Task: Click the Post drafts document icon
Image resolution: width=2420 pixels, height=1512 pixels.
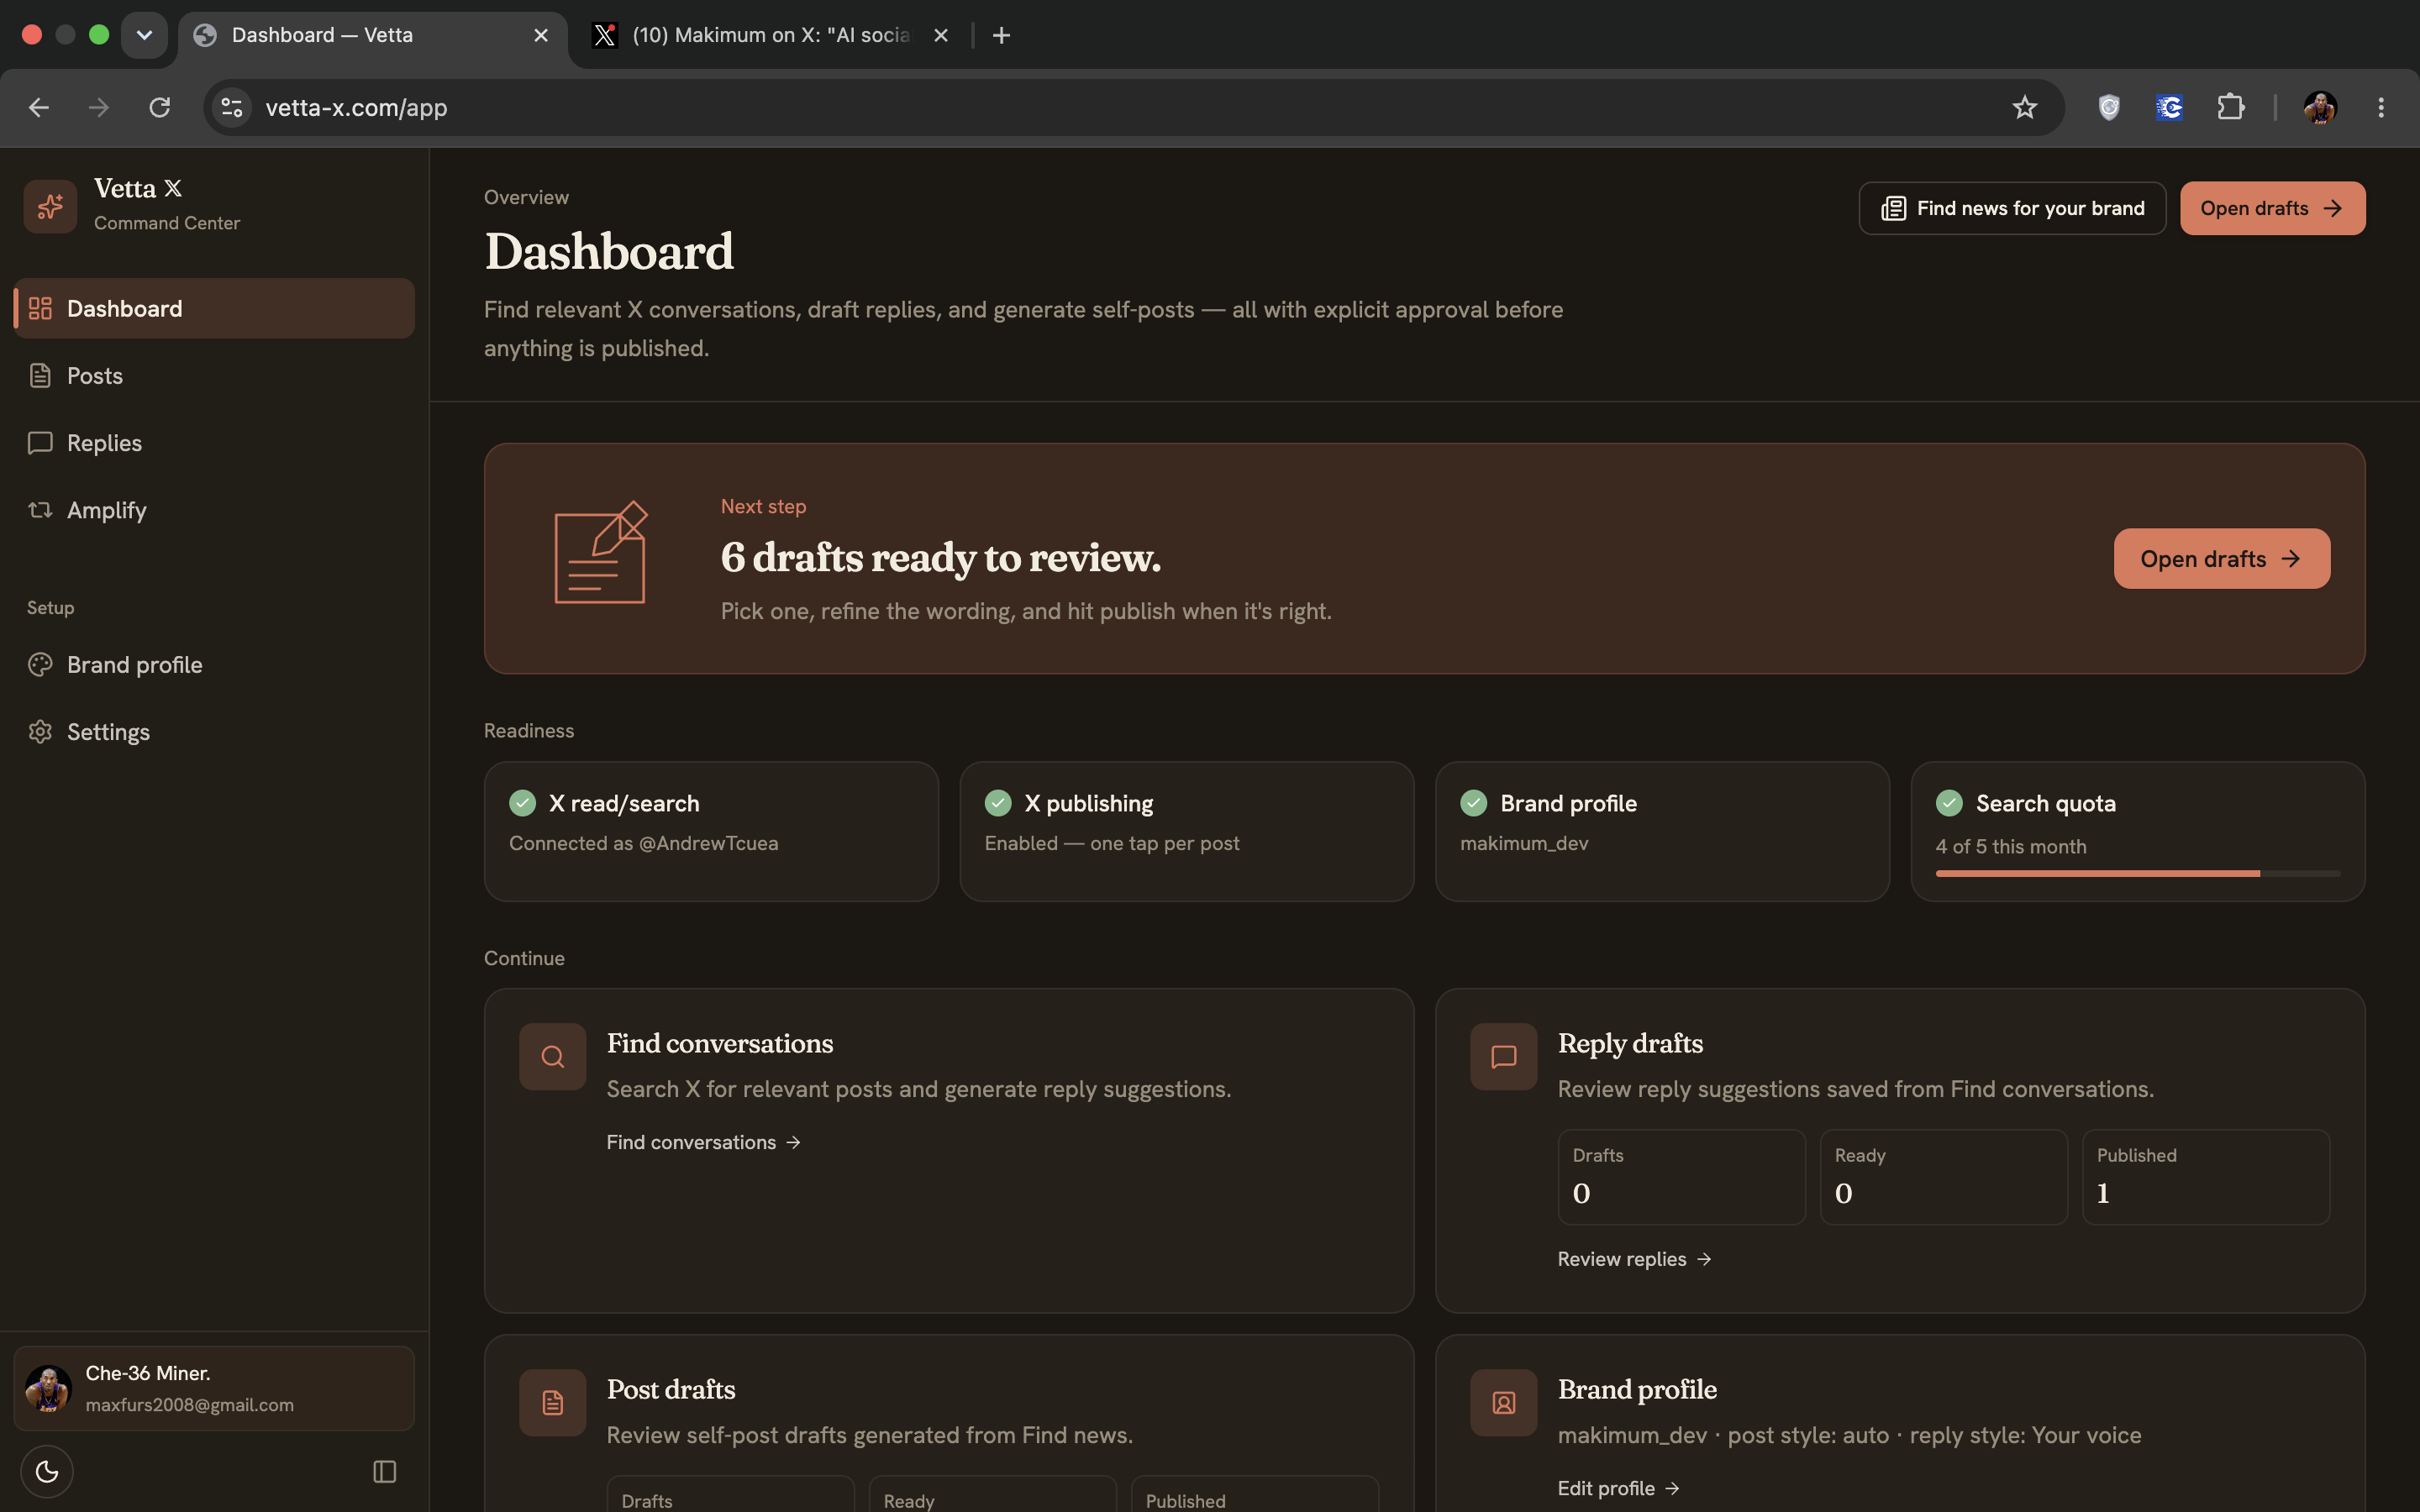Action: [552, 1403]
